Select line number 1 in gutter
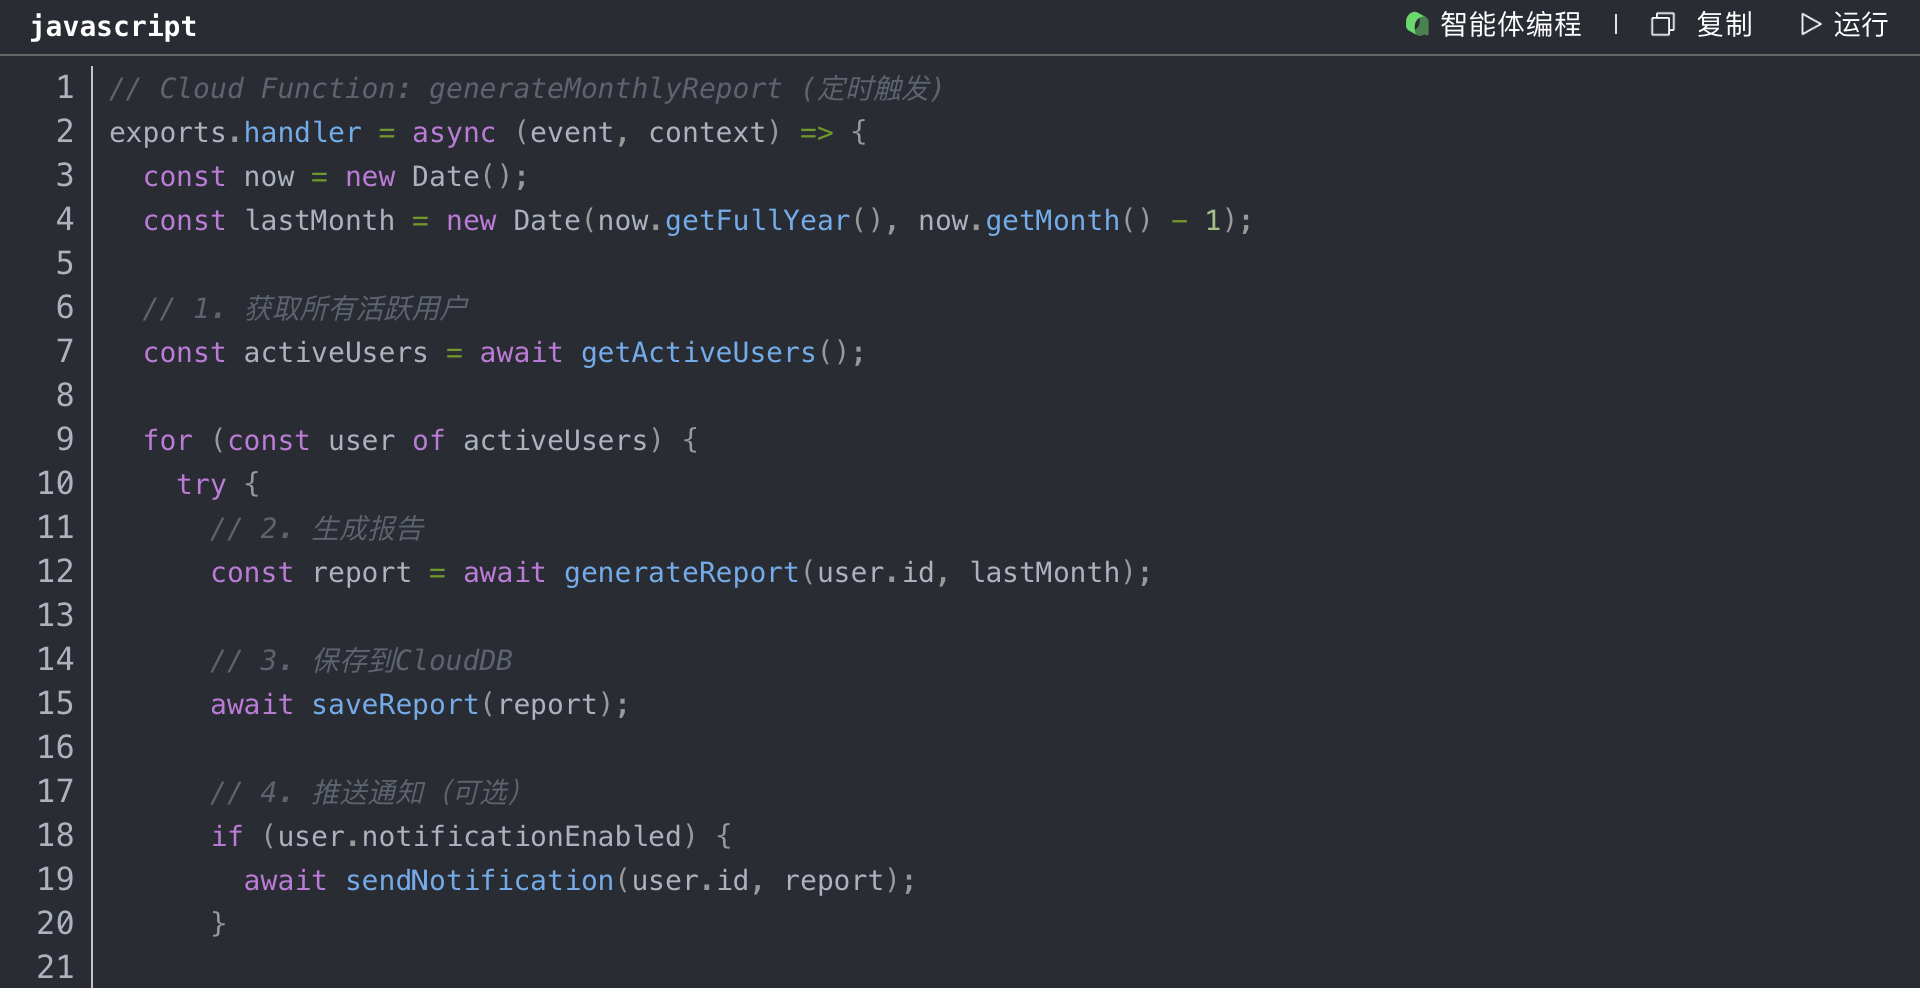Viewport: 1920px width, 988px height. click(x=65, y=88)
